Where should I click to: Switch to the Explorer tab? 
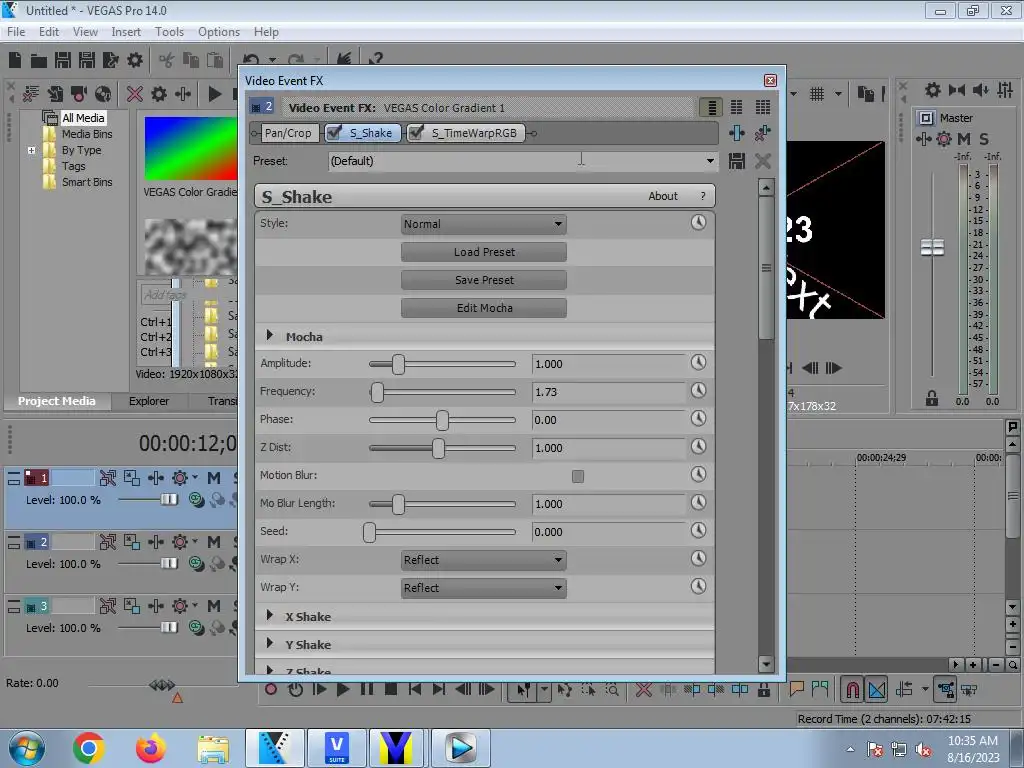[149, 401]
